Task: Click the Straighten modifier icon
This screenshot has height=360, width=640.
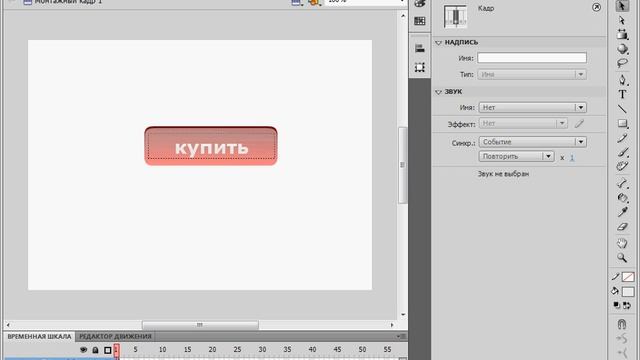Action: click(622, 353)
